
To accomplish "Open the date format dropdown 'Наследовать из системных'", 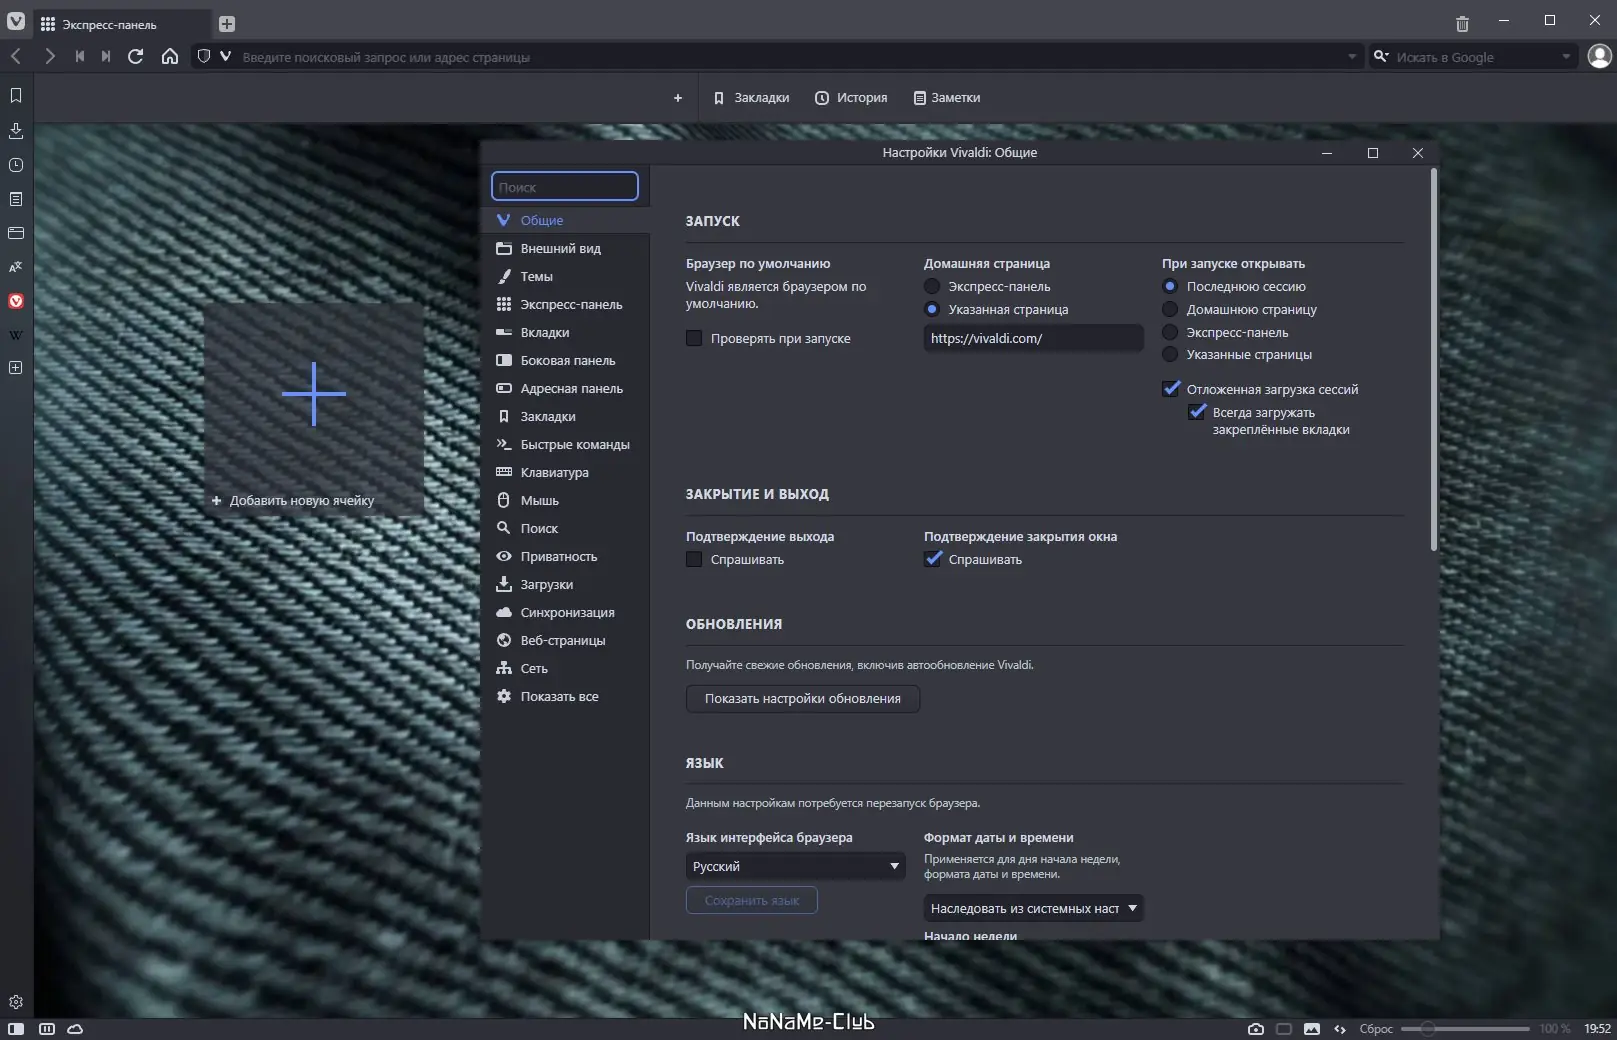I will pyautogui.click(x=1033, y=908).
